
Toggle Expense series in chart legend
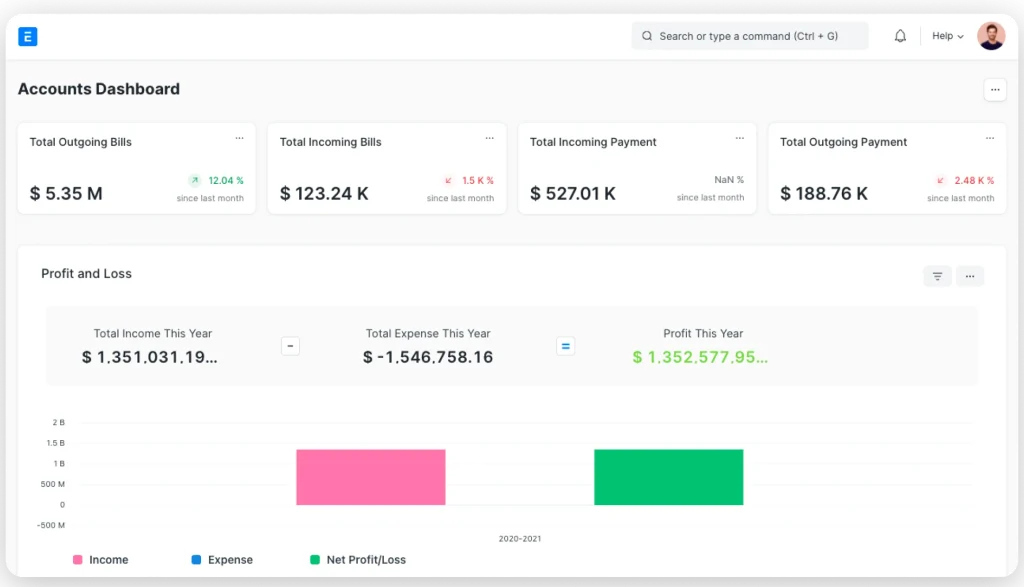tap(224, 560)
